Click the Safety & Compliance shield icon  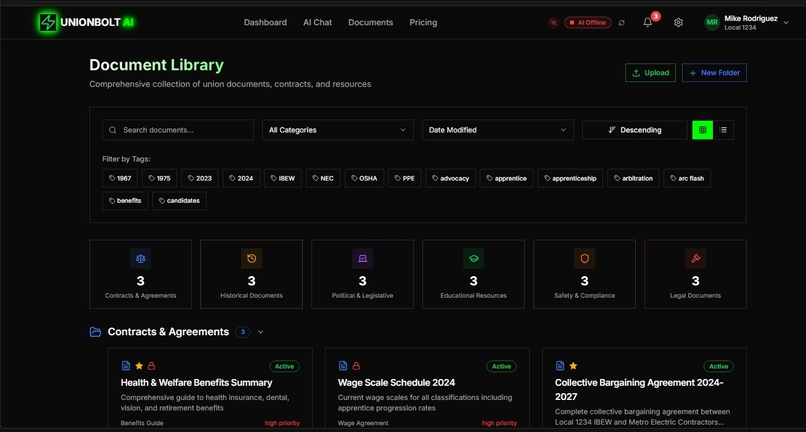tap(584, 259)
